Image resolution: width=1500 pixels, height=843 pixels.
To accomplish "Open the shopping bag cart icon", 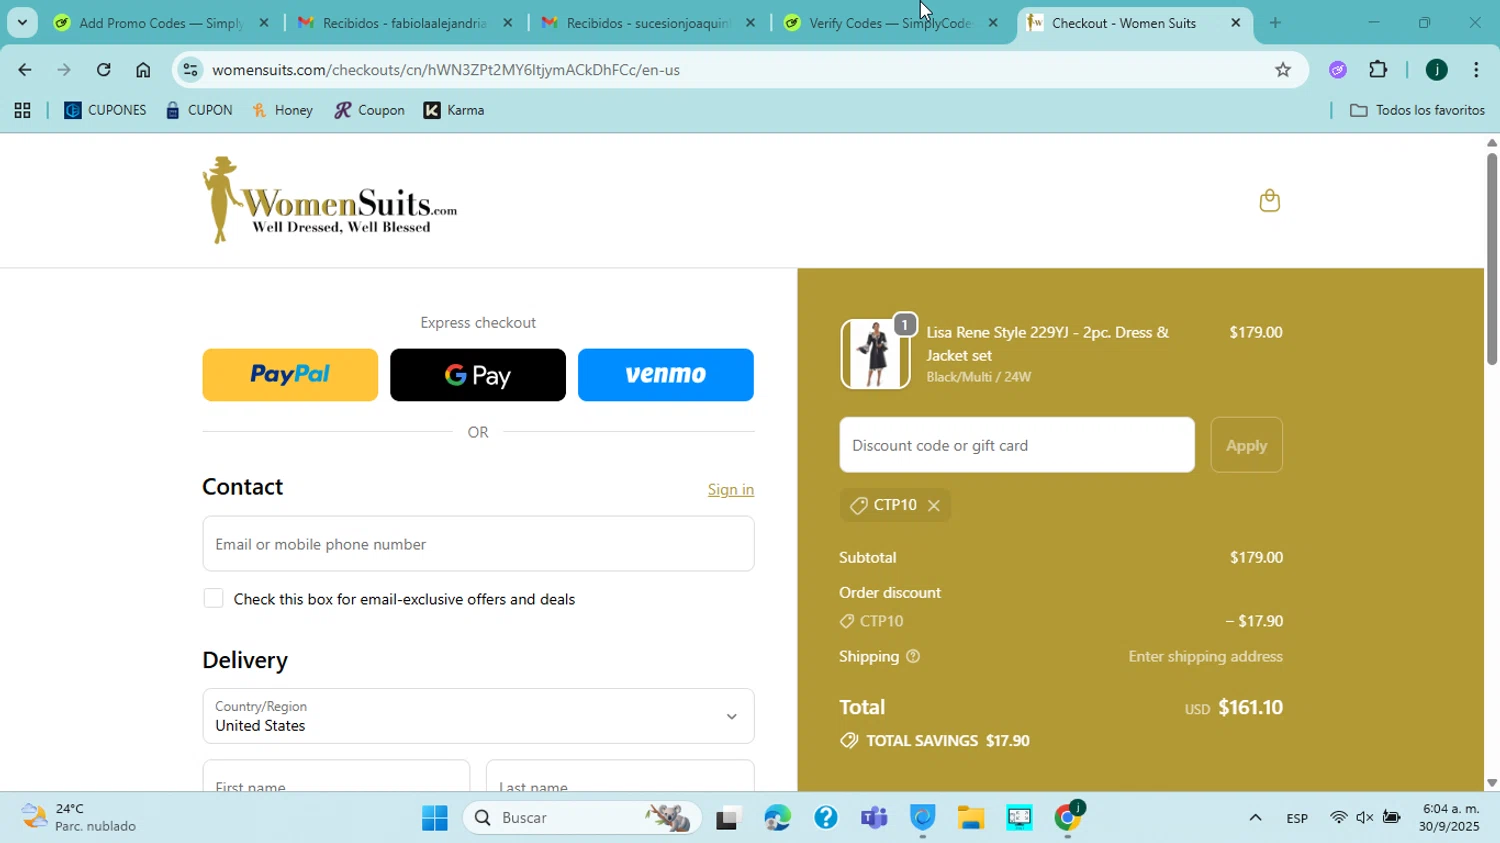I will (x=1269, y=201).
